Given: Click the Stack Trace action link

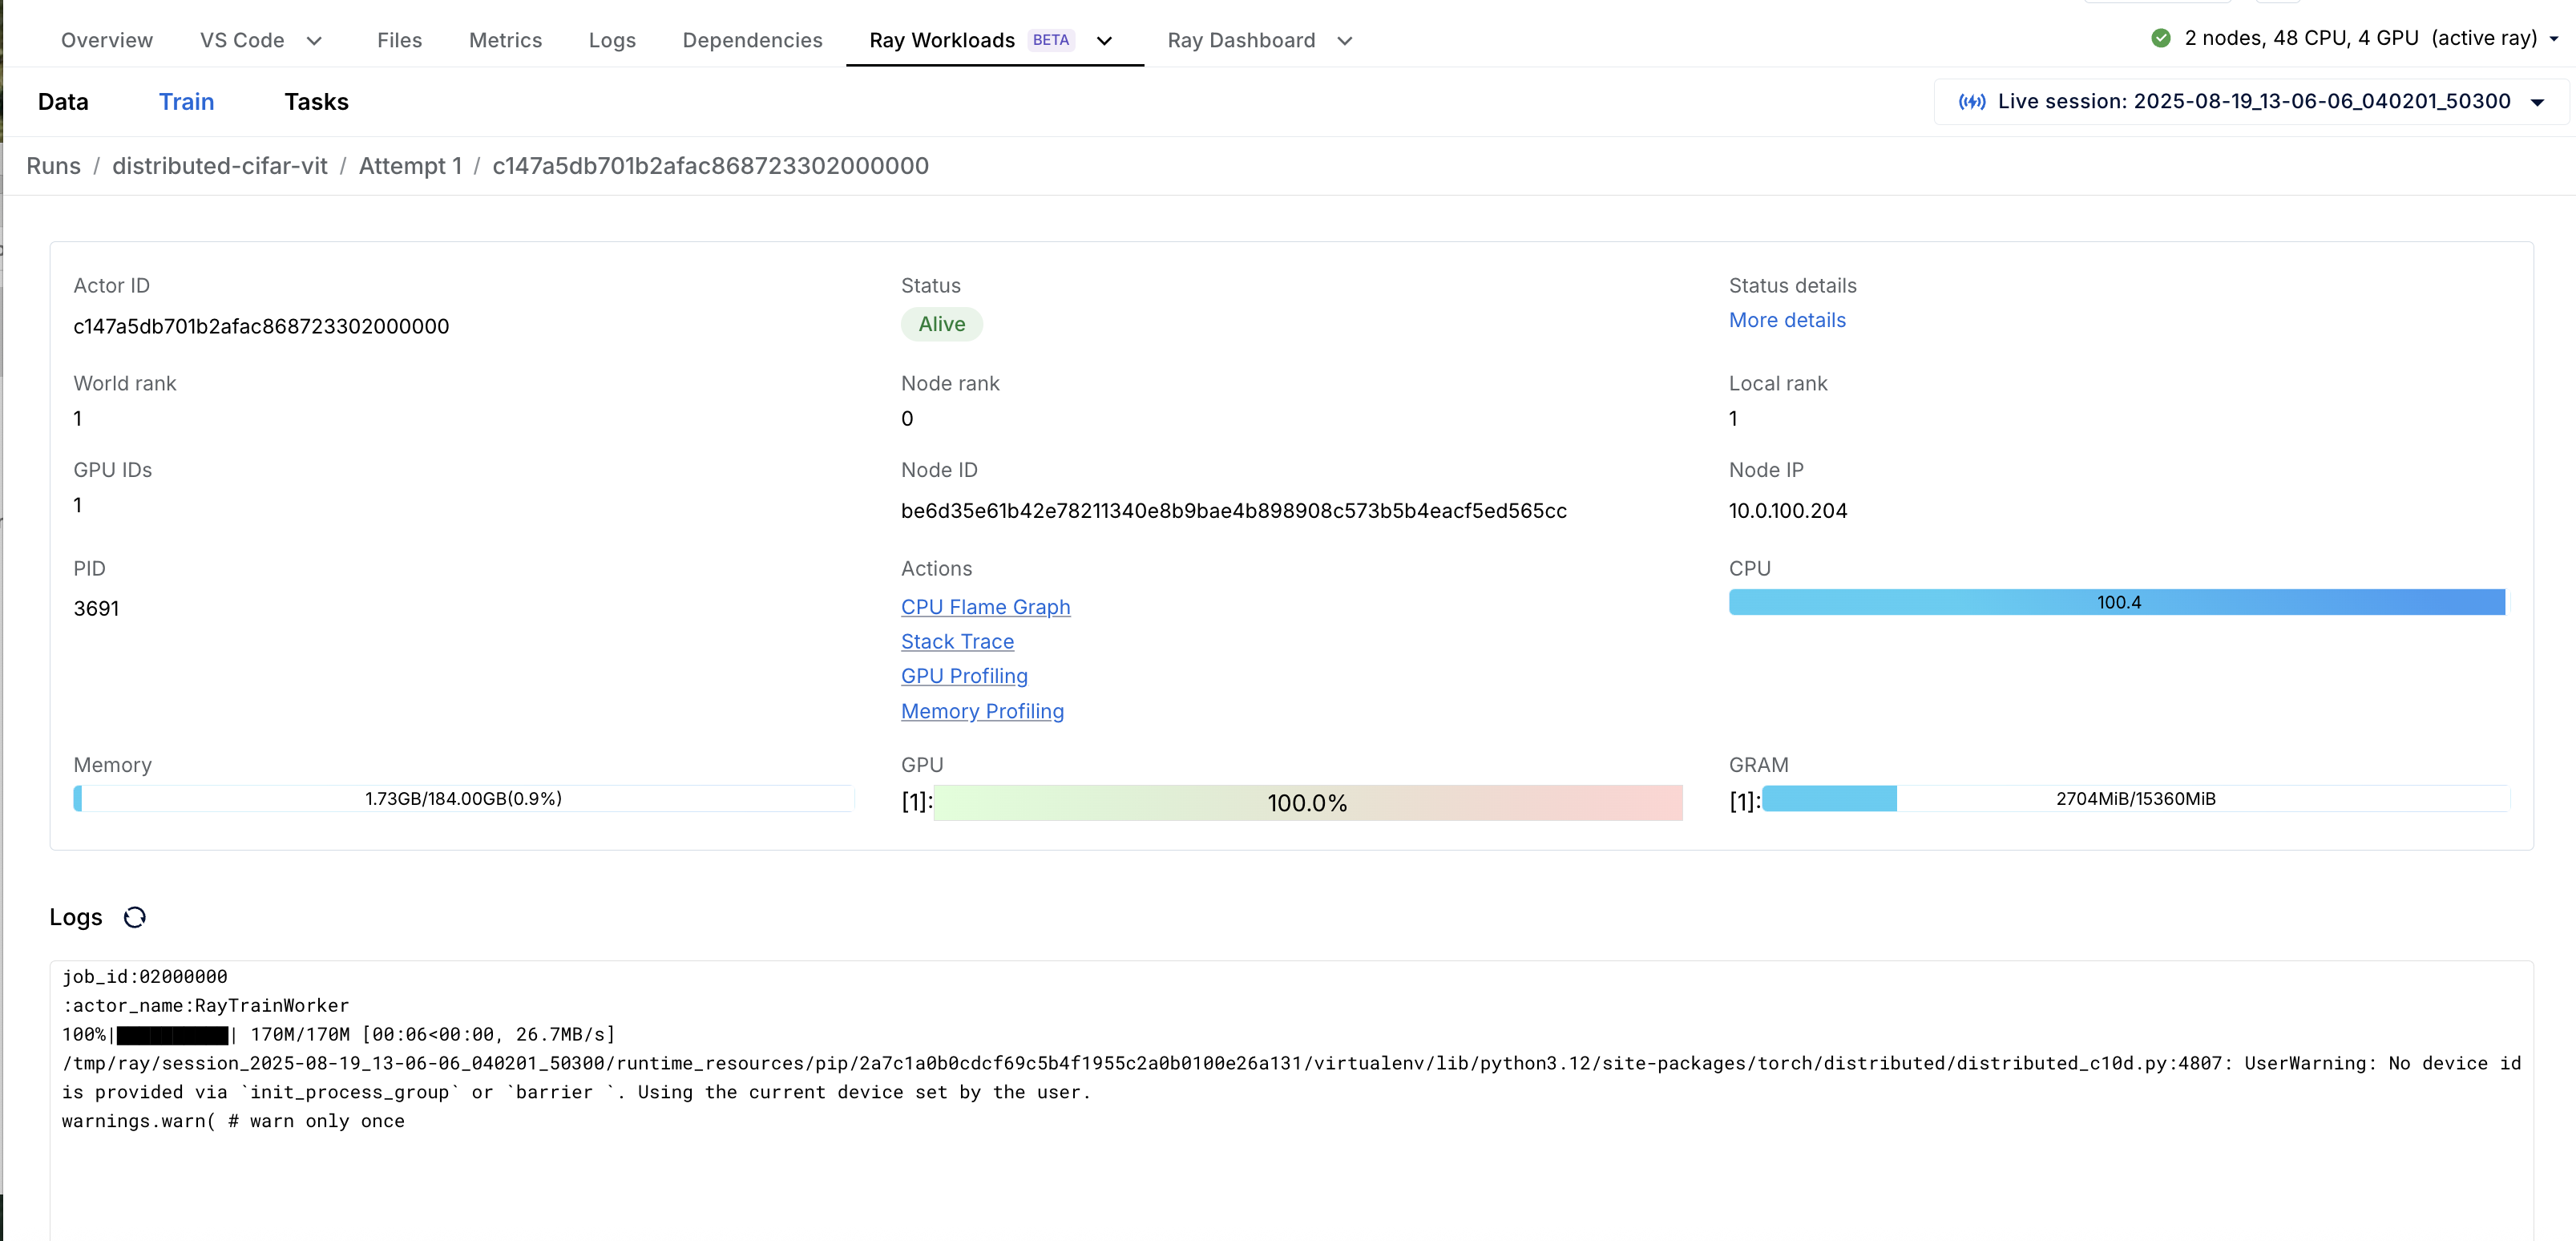Looking at the screenshot, I should point(957,642).
